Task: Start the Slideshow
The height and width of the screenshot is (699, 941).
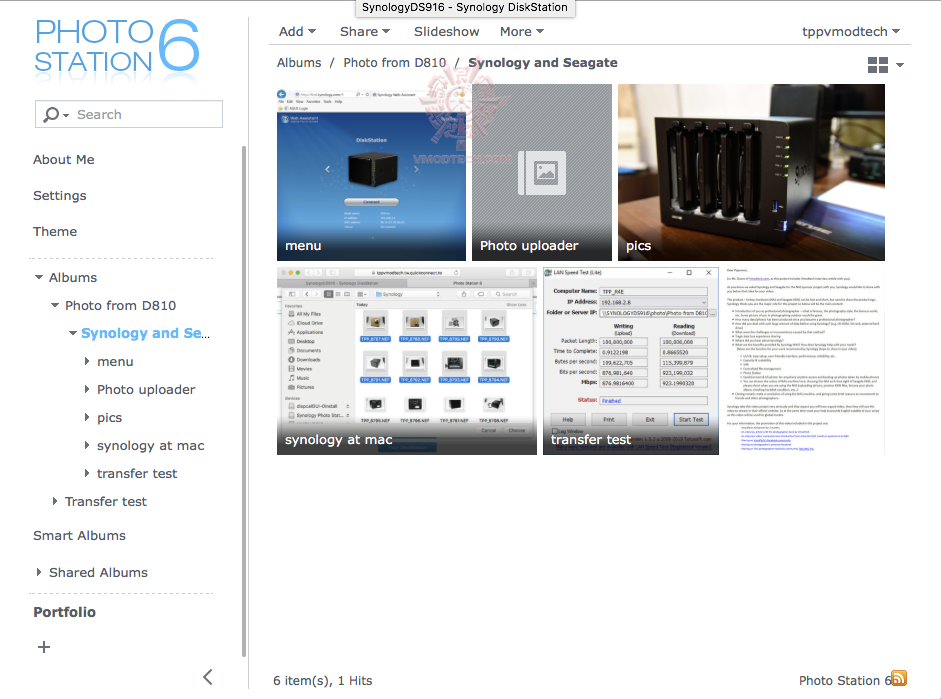Action: 446,31
